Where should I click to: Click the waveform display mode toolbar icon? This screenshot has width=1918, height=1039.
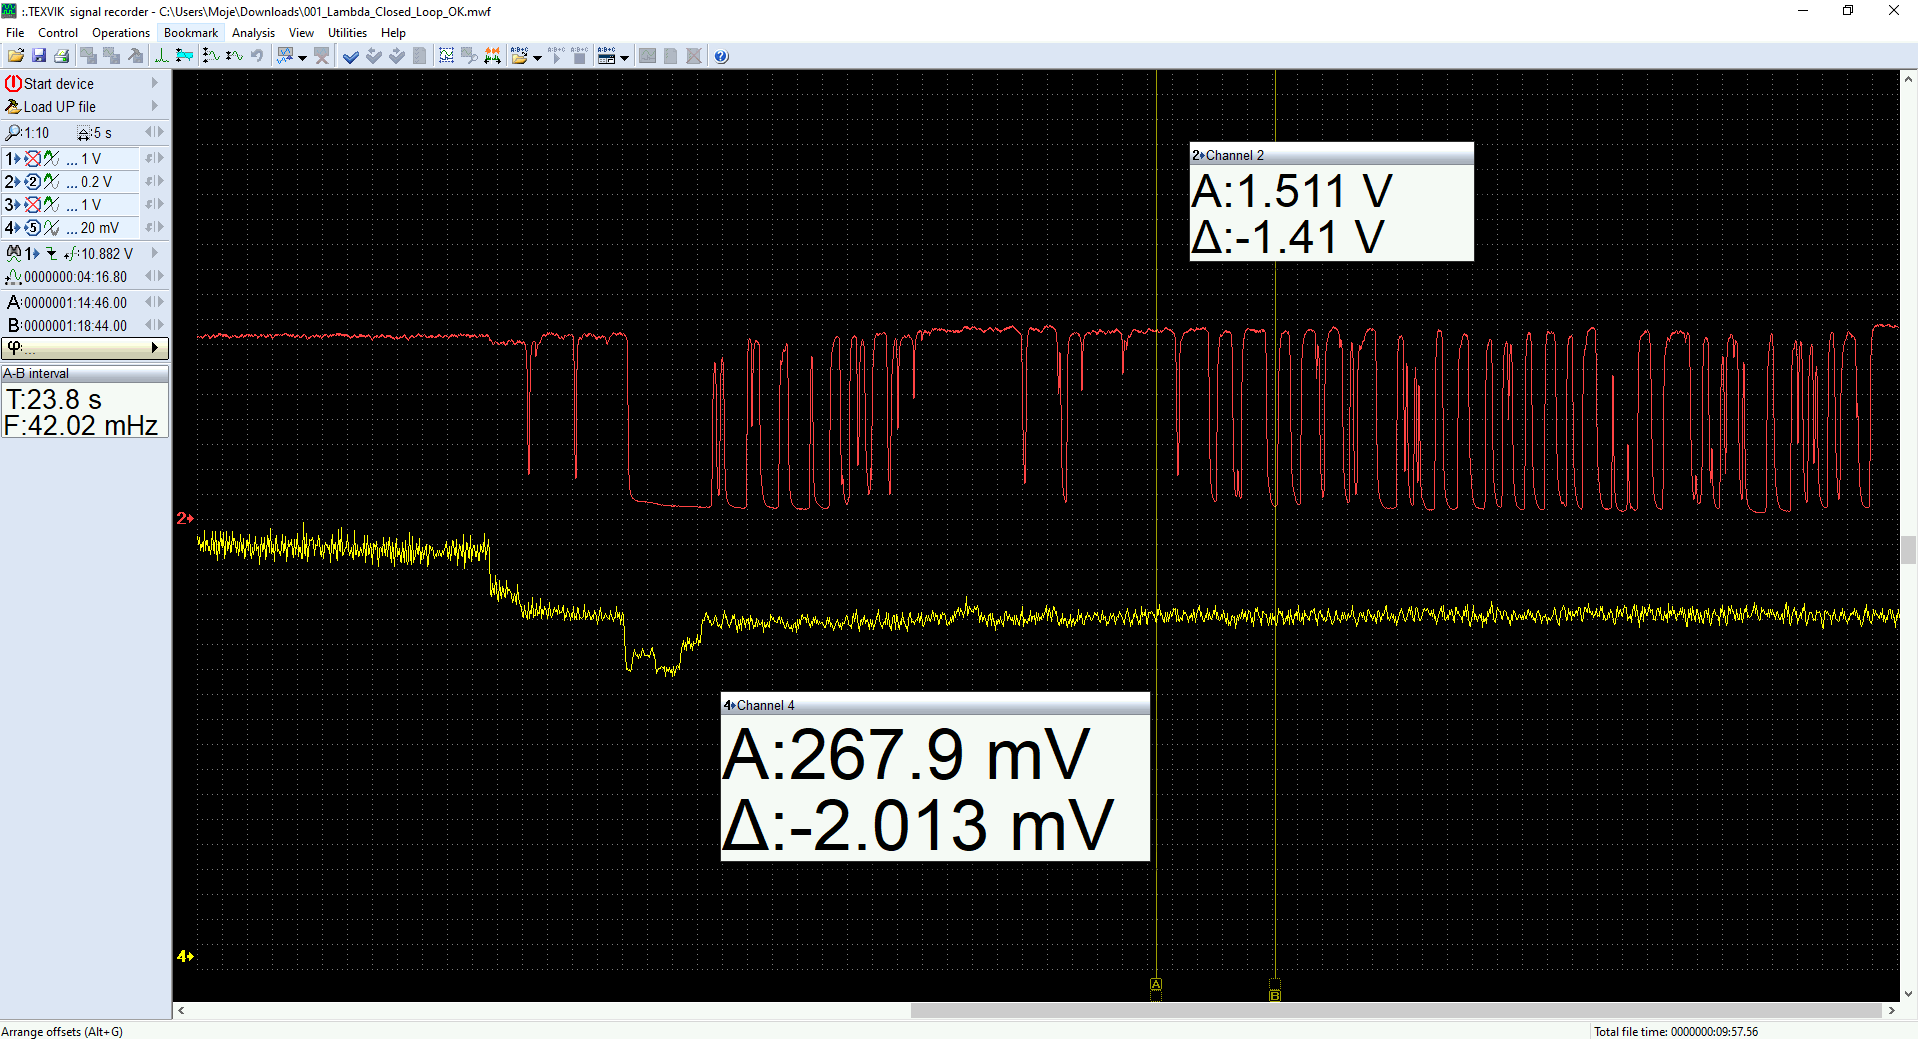coord(285,56)
